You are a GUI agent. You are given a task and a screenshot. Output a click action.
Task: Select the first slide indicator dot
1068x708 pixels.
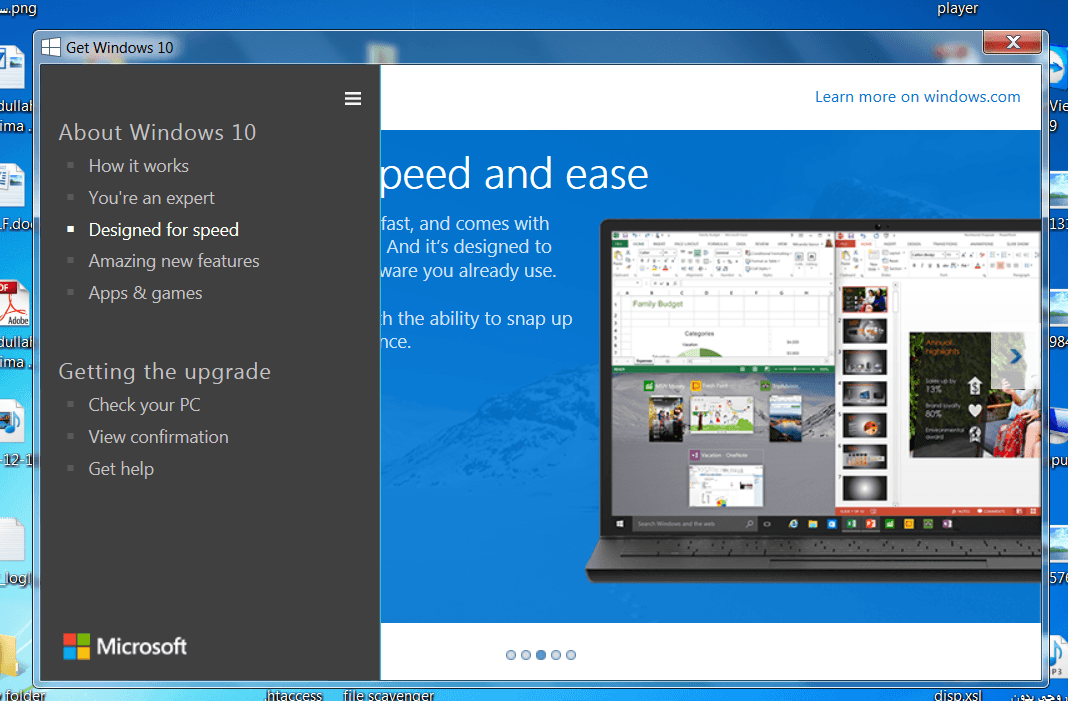pos(511,655)
